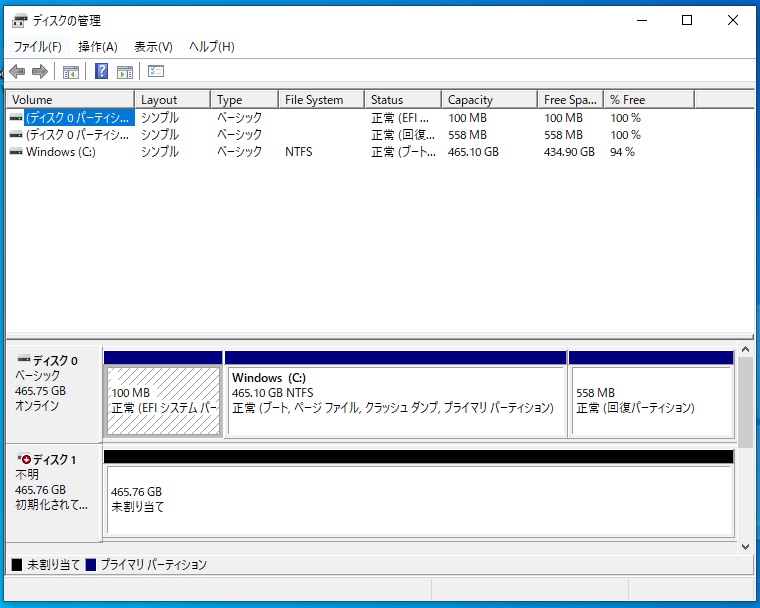
Task: Click the Disk Management title bar icon
Action: (19, 21)
